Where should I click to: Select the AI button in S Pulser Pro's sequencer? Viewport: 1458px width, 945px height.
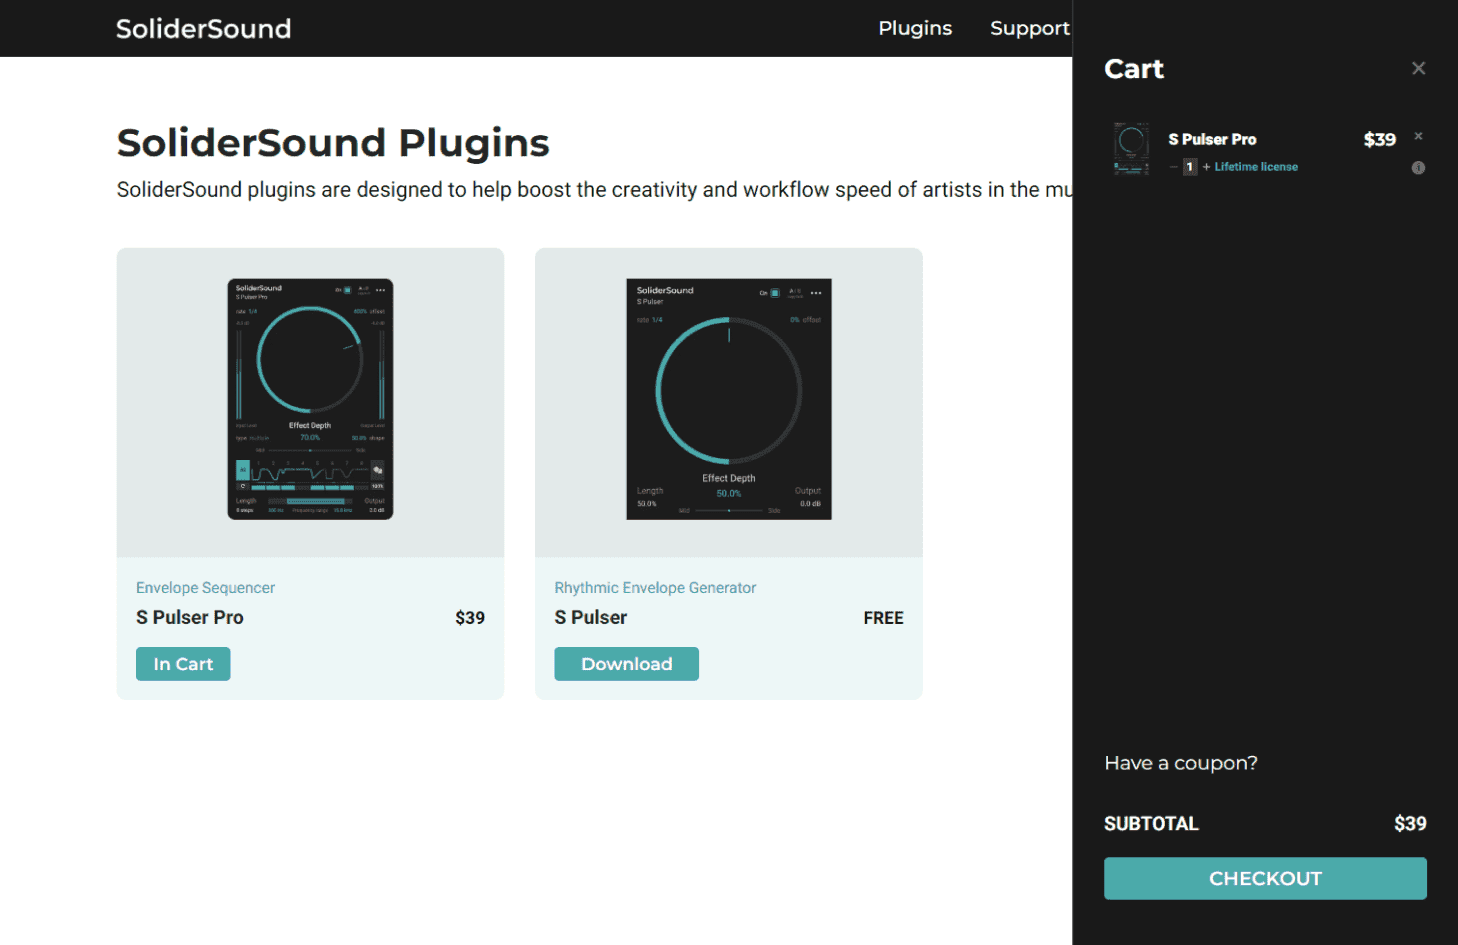point(243,468)
